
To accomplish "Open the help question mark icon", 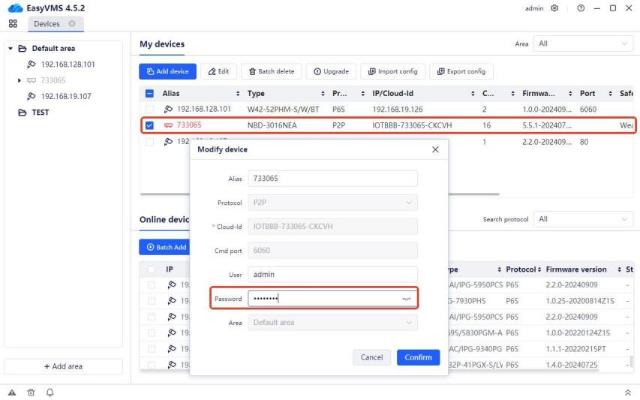I will 578,8.
